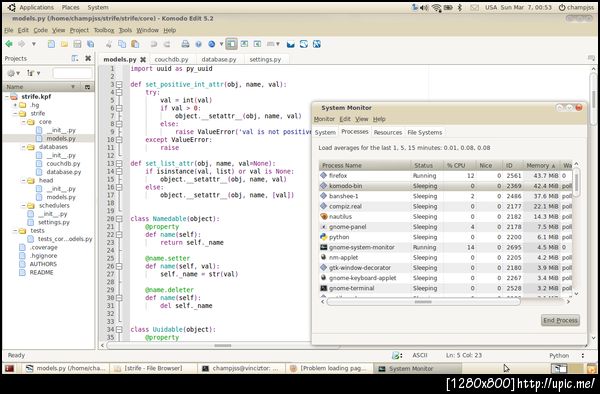Toggle the right pane visibility button

pos(257,44)
